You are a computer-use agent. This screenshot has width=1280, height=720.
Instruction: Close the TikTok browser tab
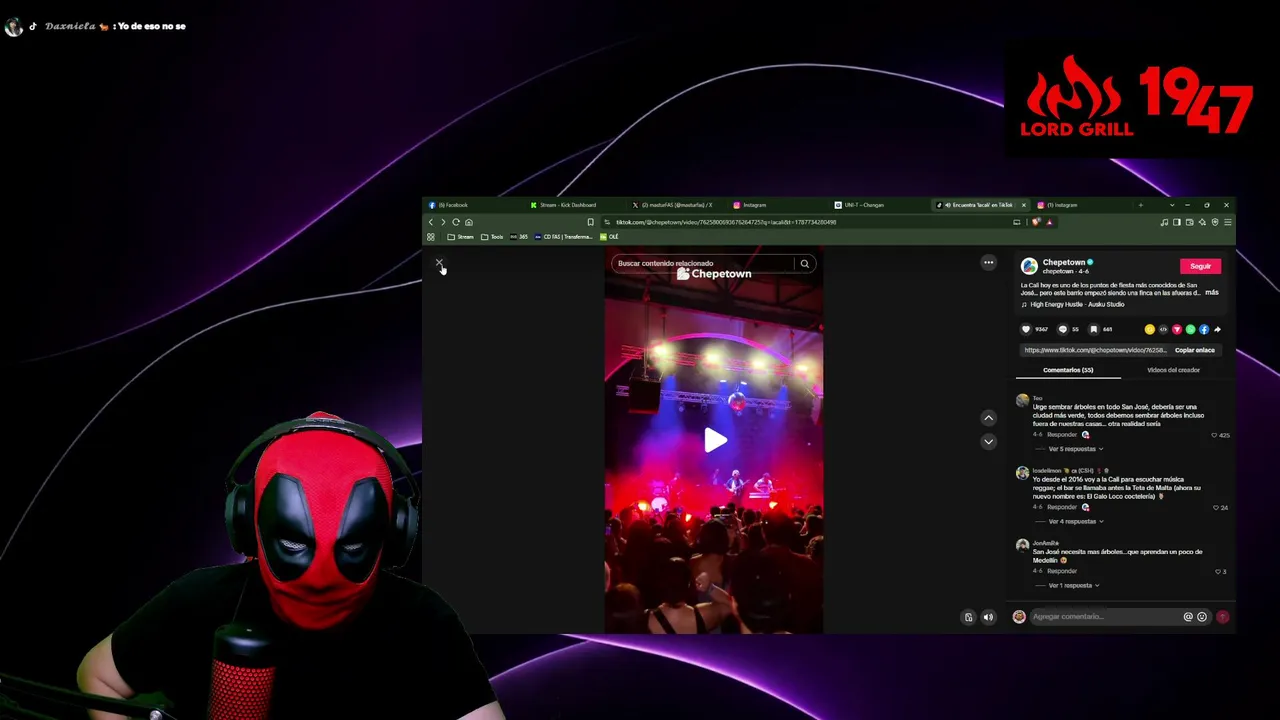[1023, 205]
